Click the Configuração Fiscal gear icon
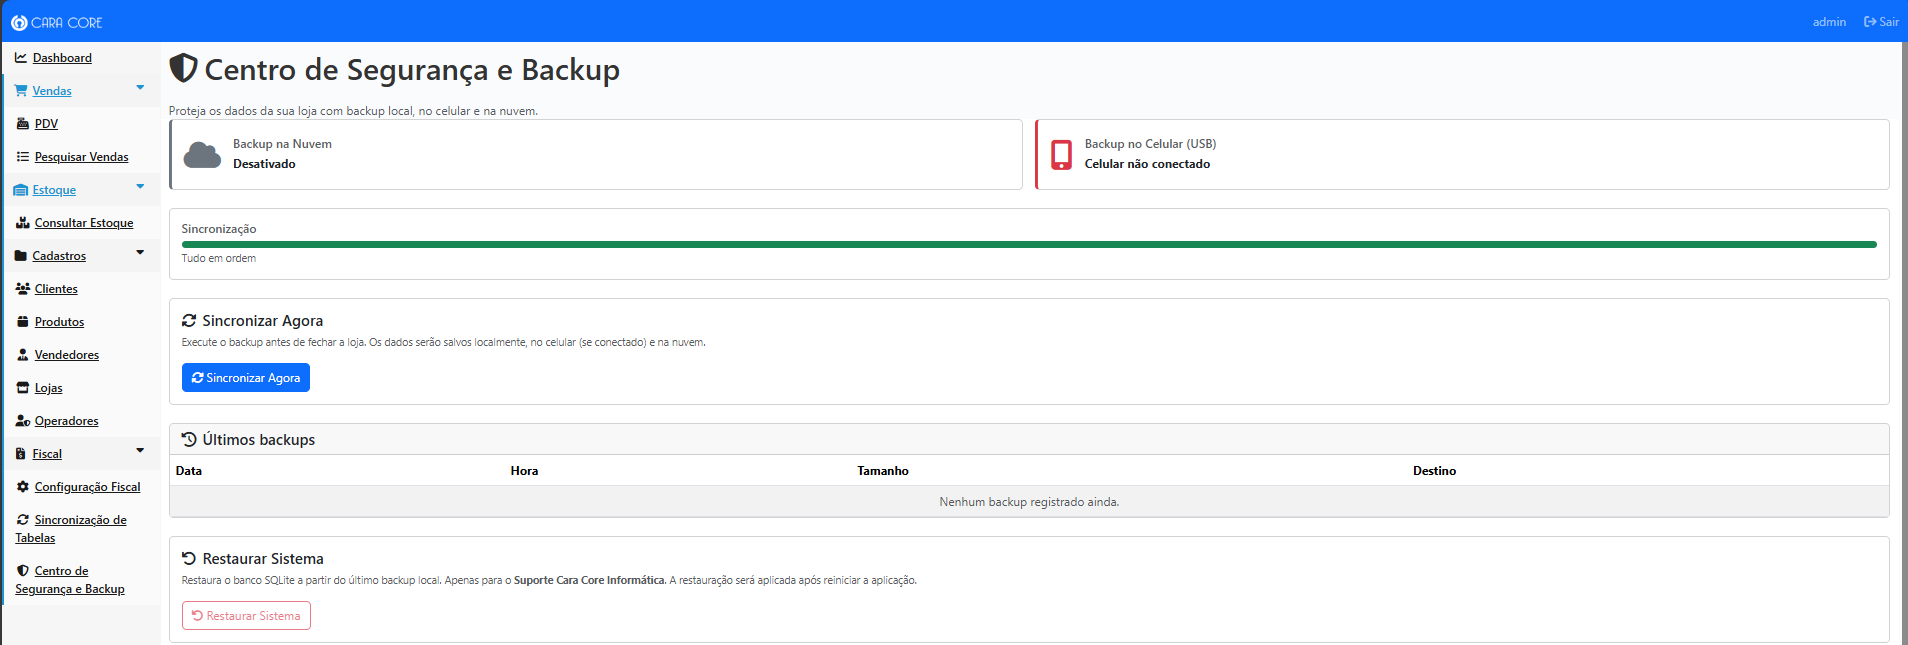 tap(23, 487)
